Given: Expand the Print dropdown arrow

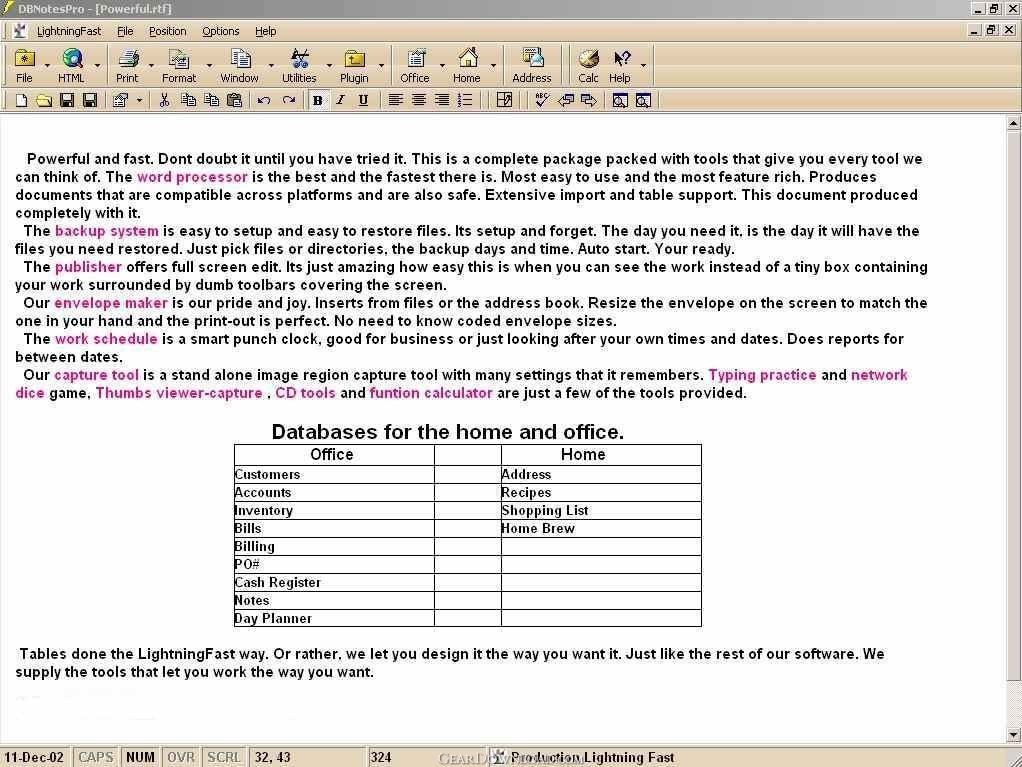Looking at the screenshot, I should [151, 66].
